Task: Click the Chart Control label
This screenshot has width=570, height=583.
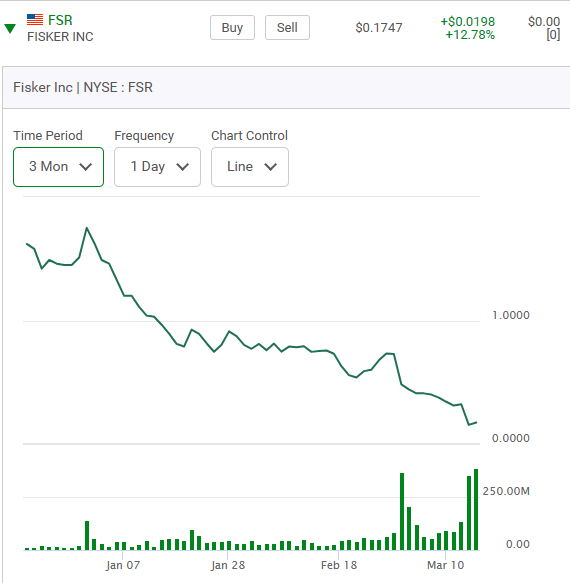Action: click(249, 136)
